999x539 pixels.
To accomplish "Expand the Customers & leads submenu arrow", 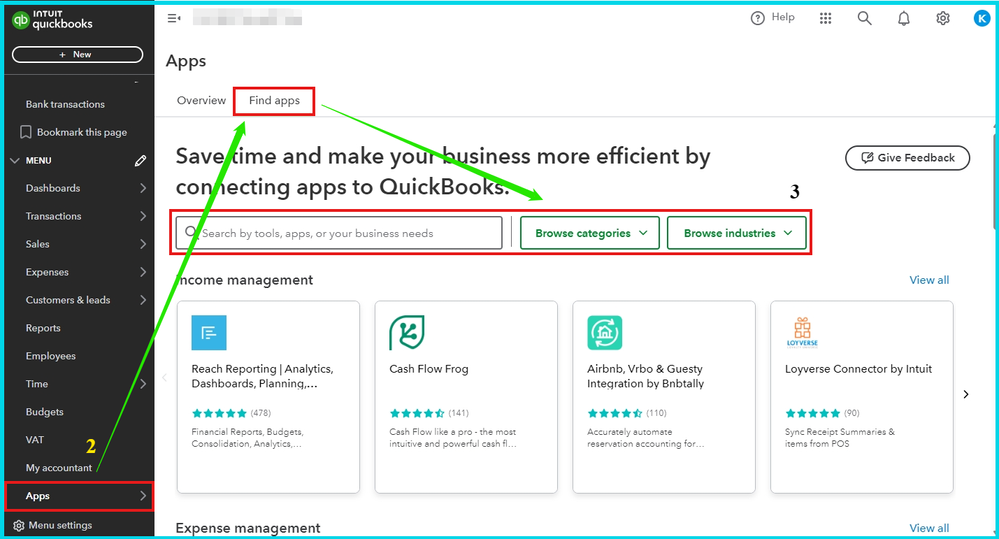I will (x=143, y=300).
